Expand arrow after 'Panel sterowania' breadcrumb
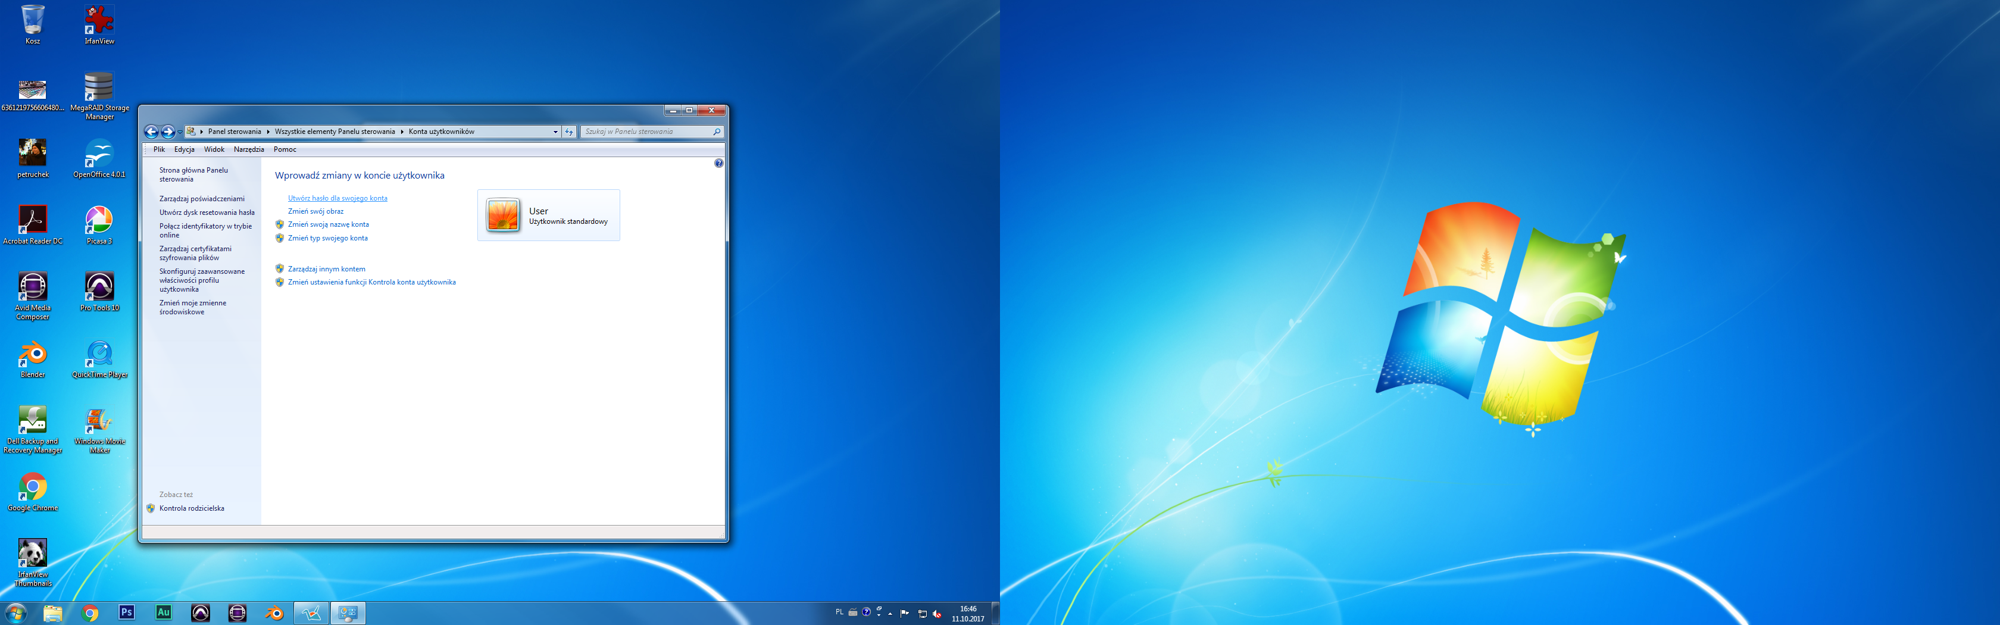 268,132
